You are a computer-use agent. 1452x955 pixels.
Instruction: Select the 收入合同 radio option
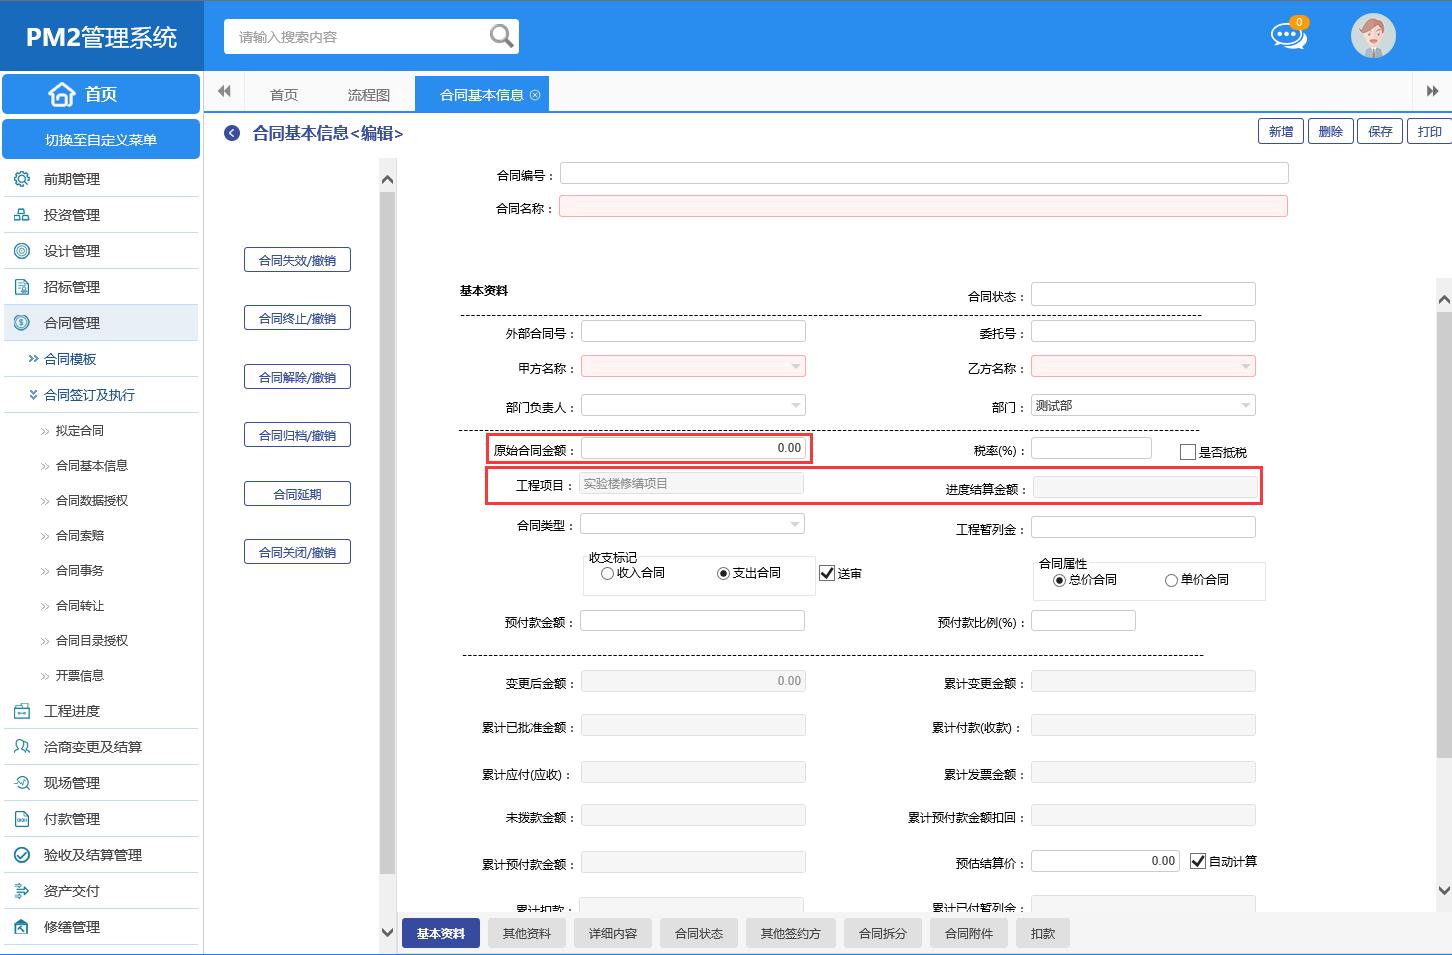pos(607,573)
